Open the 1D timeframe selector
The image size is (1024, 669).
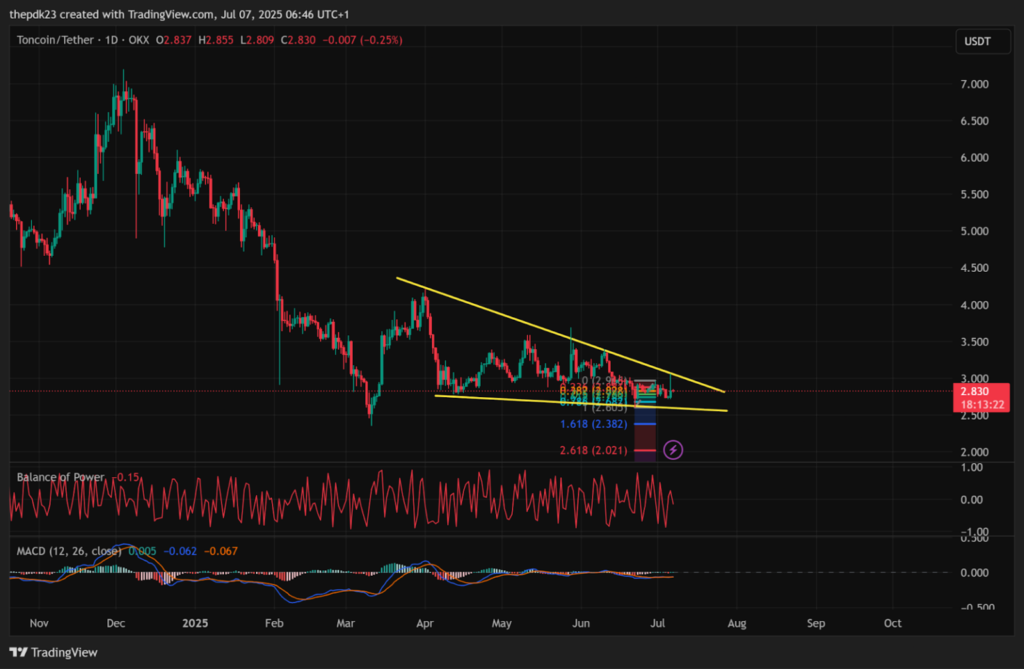pyautogui.click(x=114, y=40)
